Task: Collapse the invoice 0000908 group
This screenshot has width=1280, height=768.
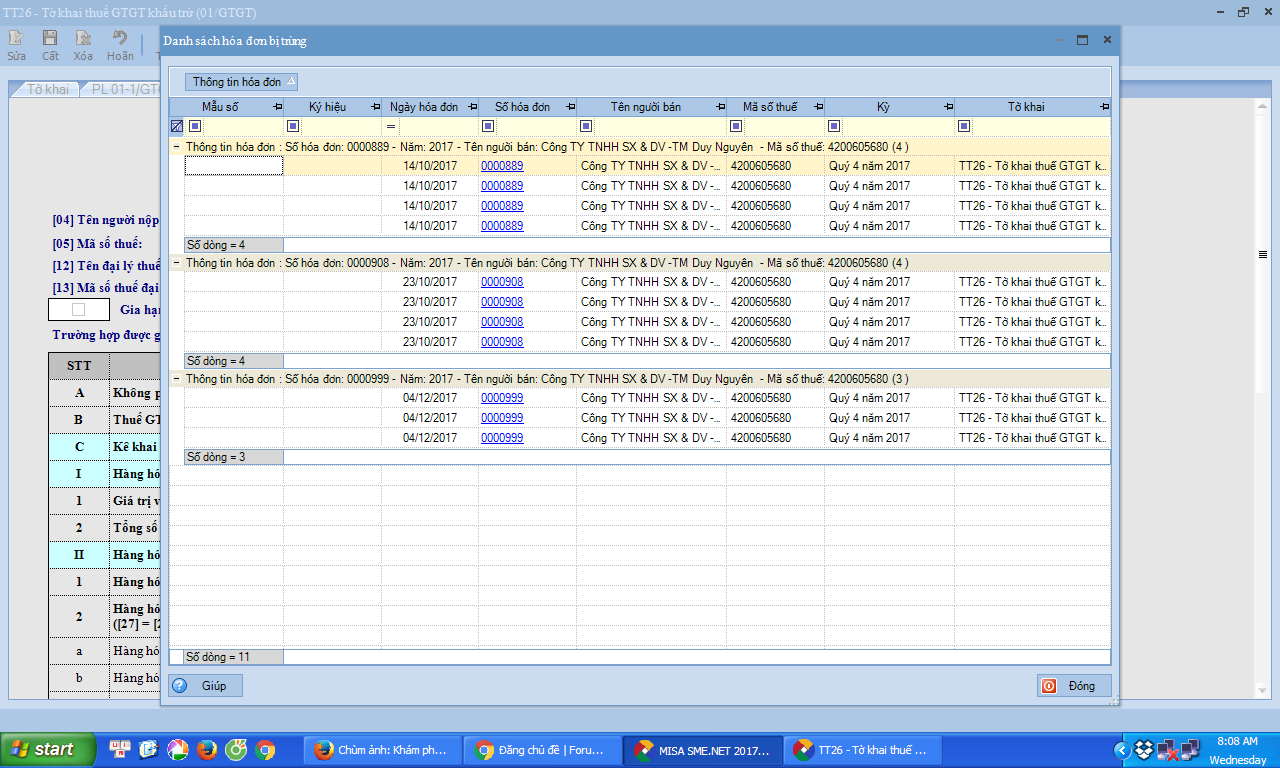Action: click(176, 262)
